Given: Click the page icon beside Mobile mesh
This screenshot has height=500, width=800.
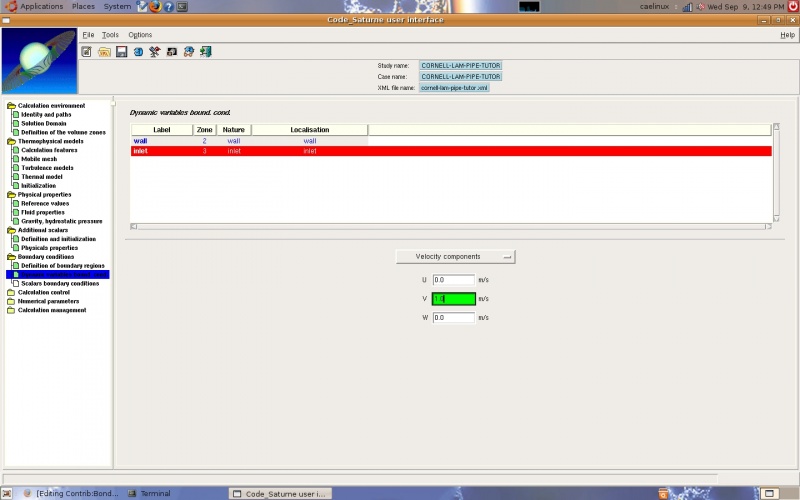Looking at the screenshot, I should click(x=16, y=159).
